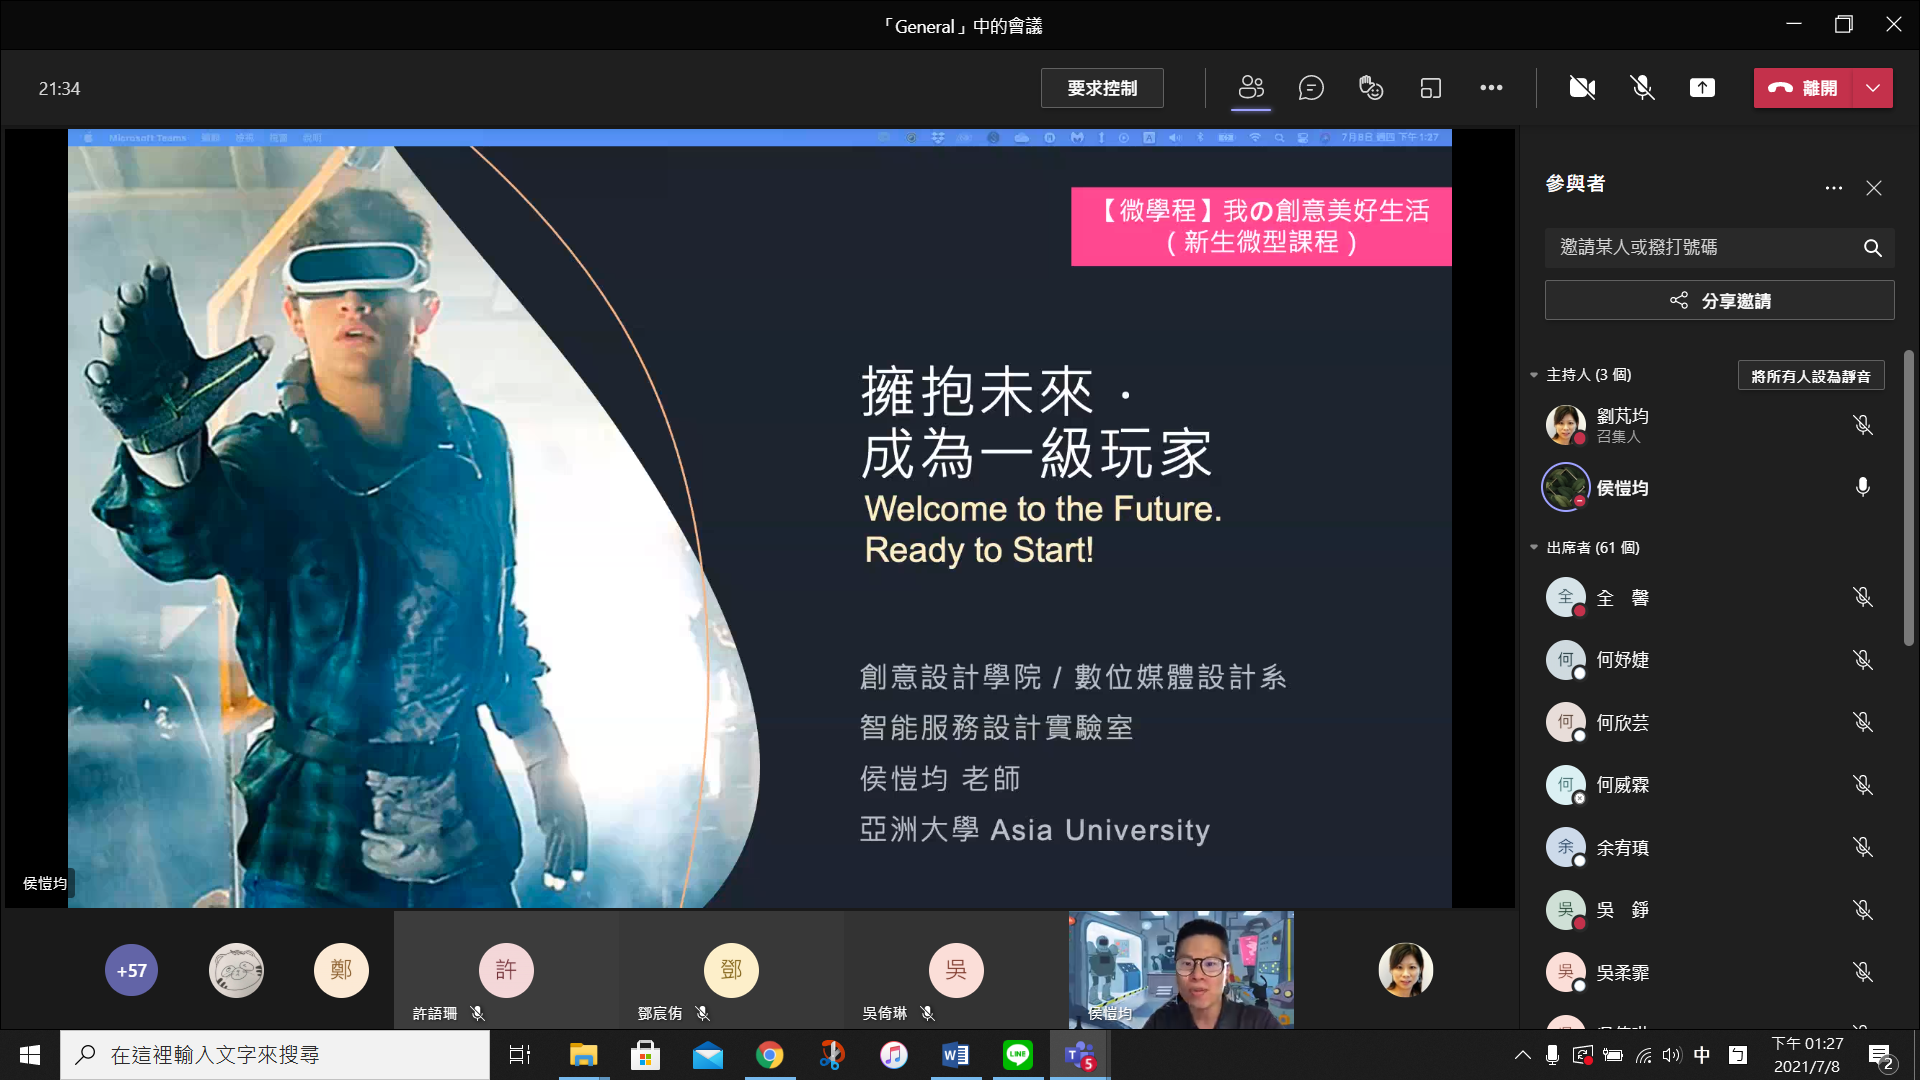
Task: Open participants panel more options ellipsis
Action: pyautogui.click(x=1833, y=188)
